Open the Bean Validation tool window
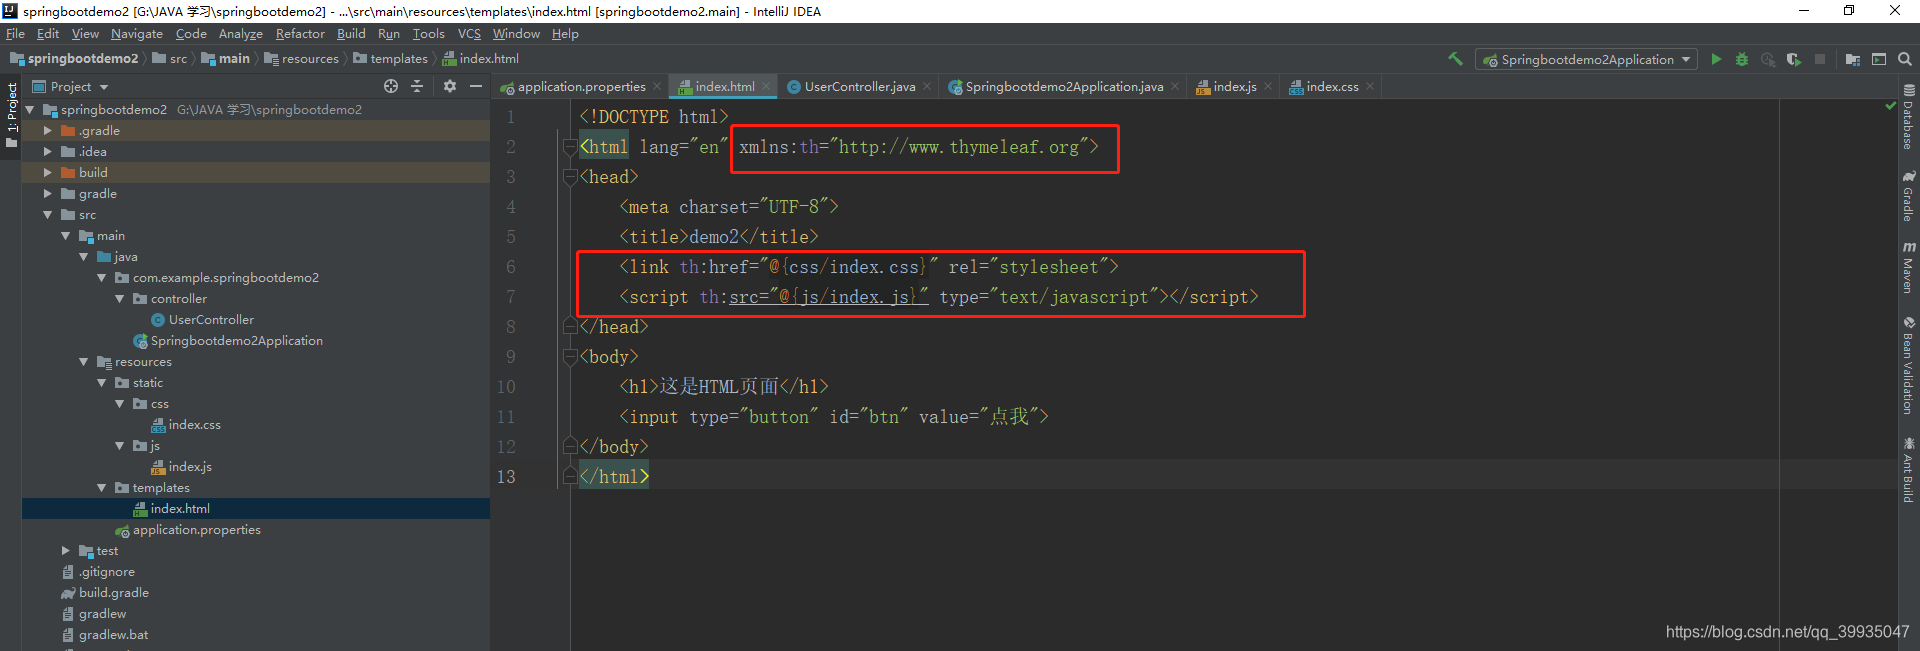This screenshot has width=1920, height=651. coord(1908,366)
